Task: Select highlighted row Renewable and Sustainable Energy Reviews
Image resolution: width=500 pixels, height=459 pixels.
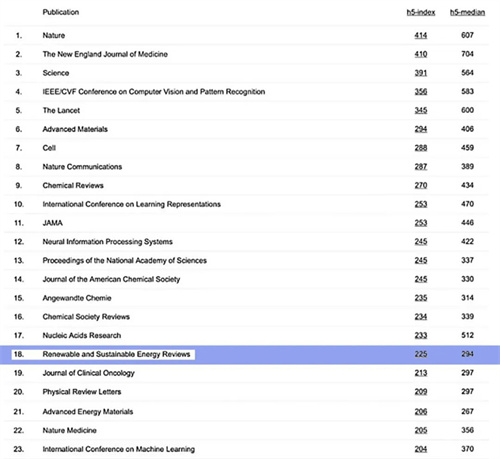Action: [x=250, y=354]
